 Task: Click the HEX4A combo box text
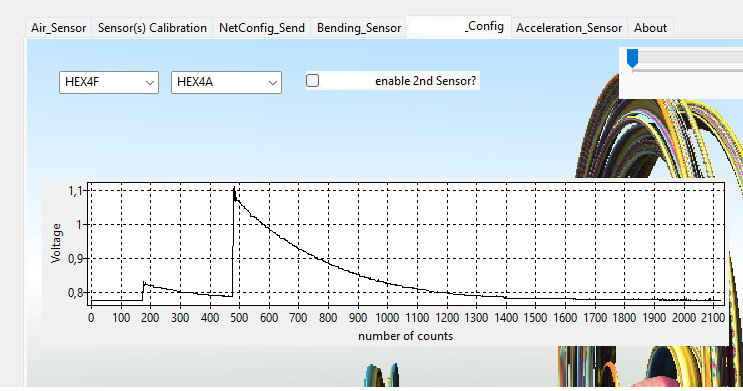click(195, 82)
